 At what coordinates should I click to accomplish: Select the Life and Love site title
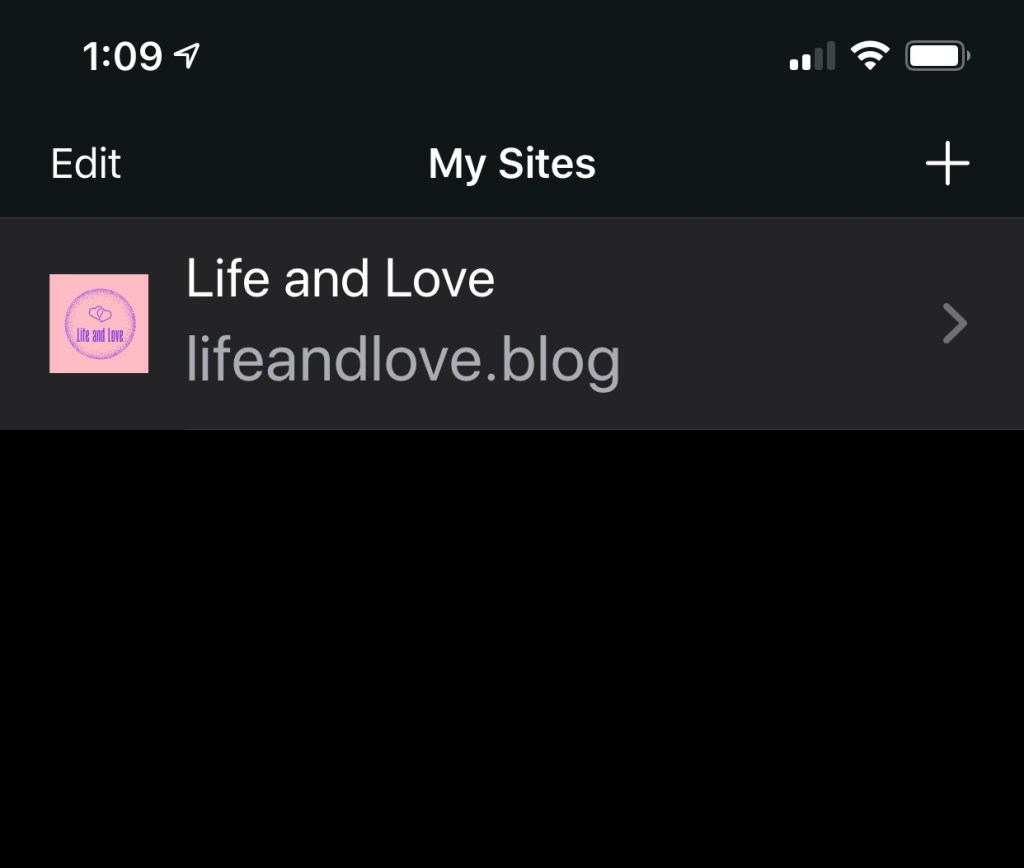tap(340, 279)
